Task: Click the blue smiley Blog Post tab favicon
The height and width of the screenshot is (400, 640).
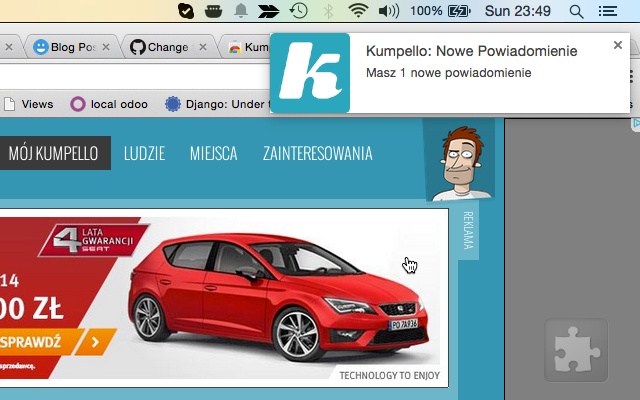Action: pos(40,47)
